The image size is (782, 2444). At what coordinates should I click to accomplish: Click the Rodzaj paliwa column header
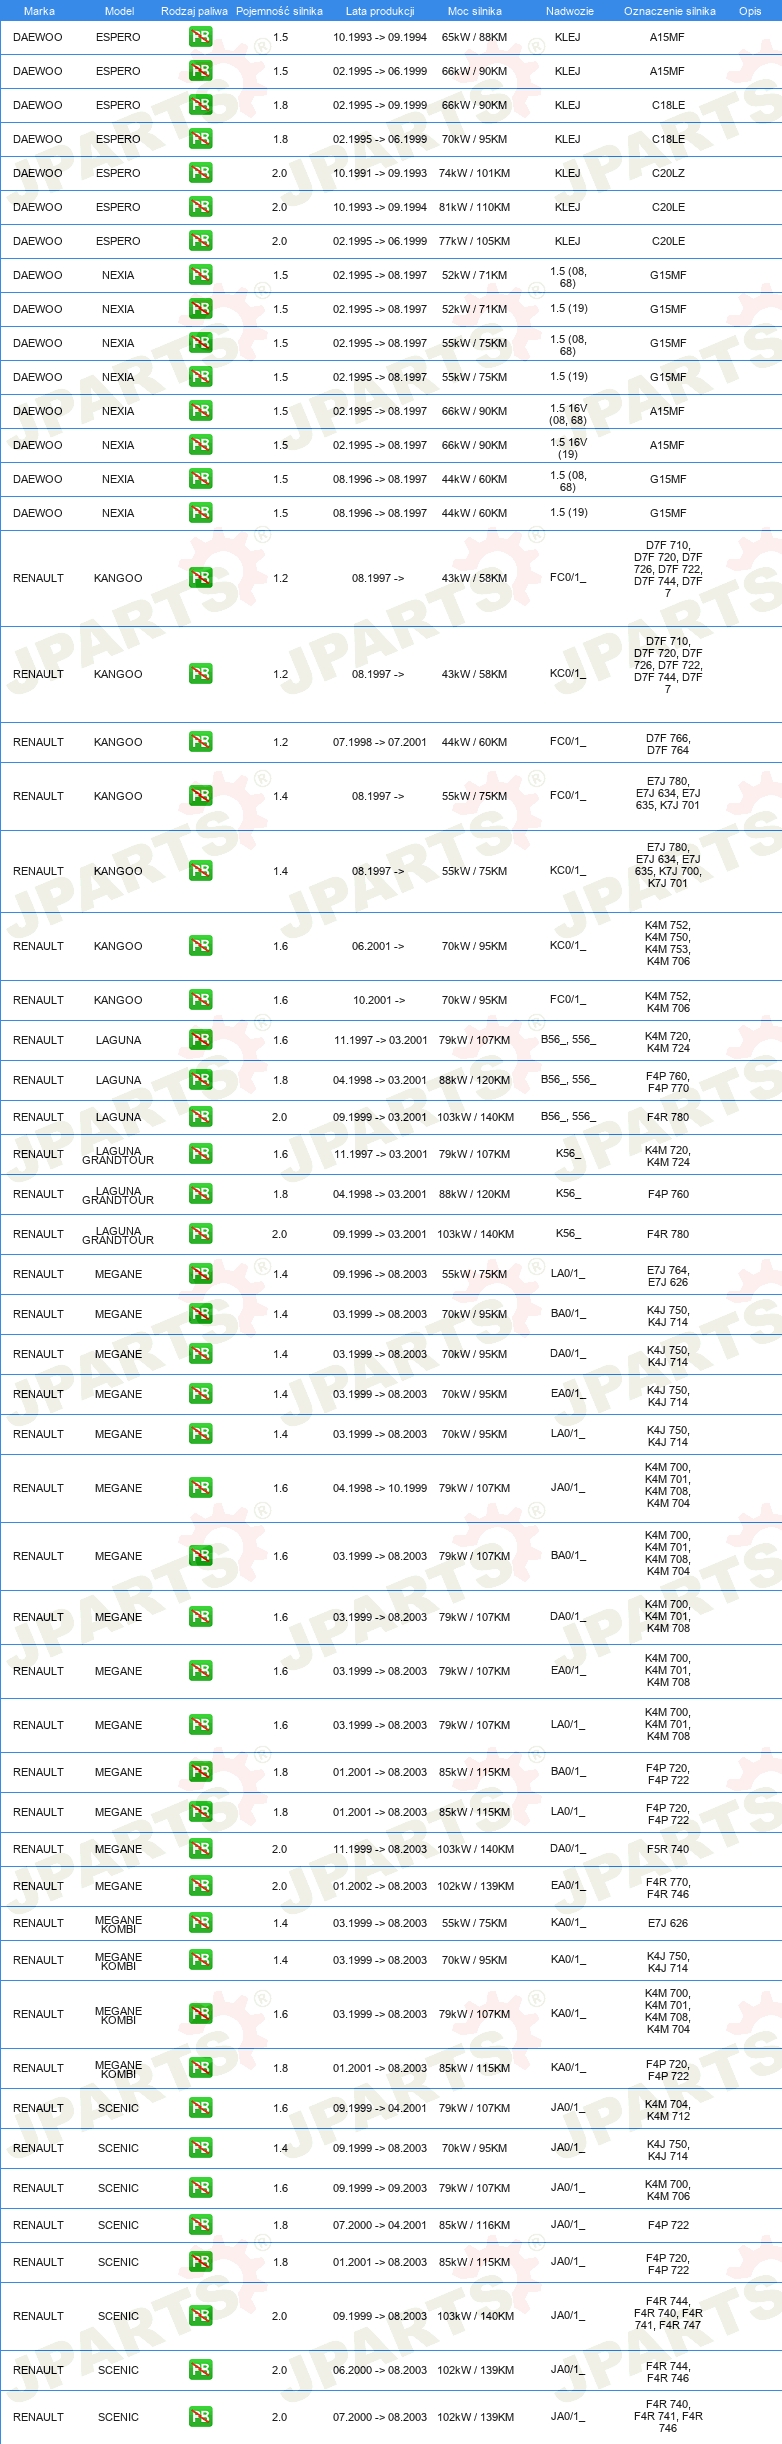(194, 11)
